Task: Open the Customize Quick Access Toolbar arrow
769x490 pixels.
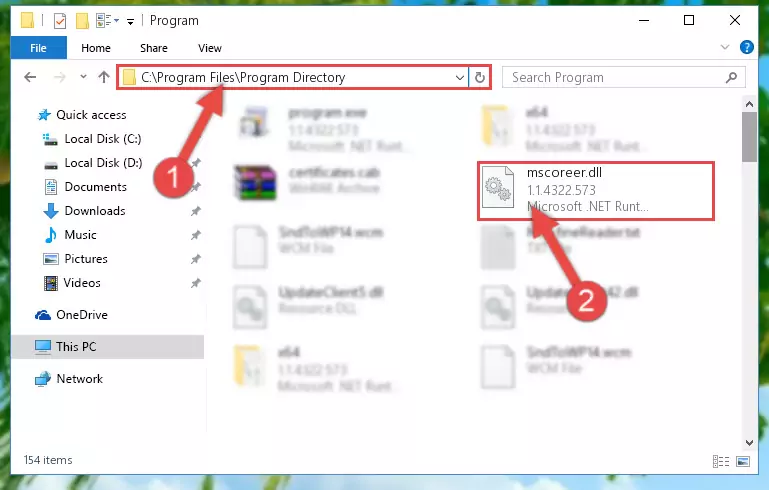Action: 130,21
